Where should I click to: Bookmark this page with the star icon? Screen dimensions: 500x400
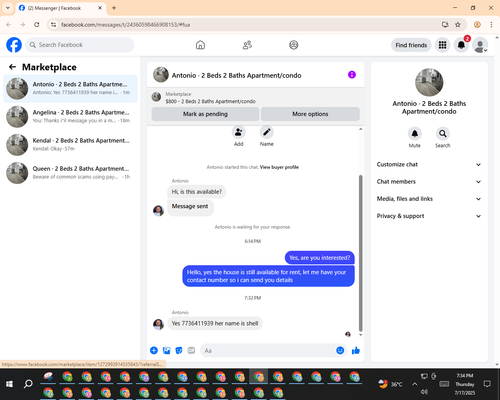tap(458, 25)
